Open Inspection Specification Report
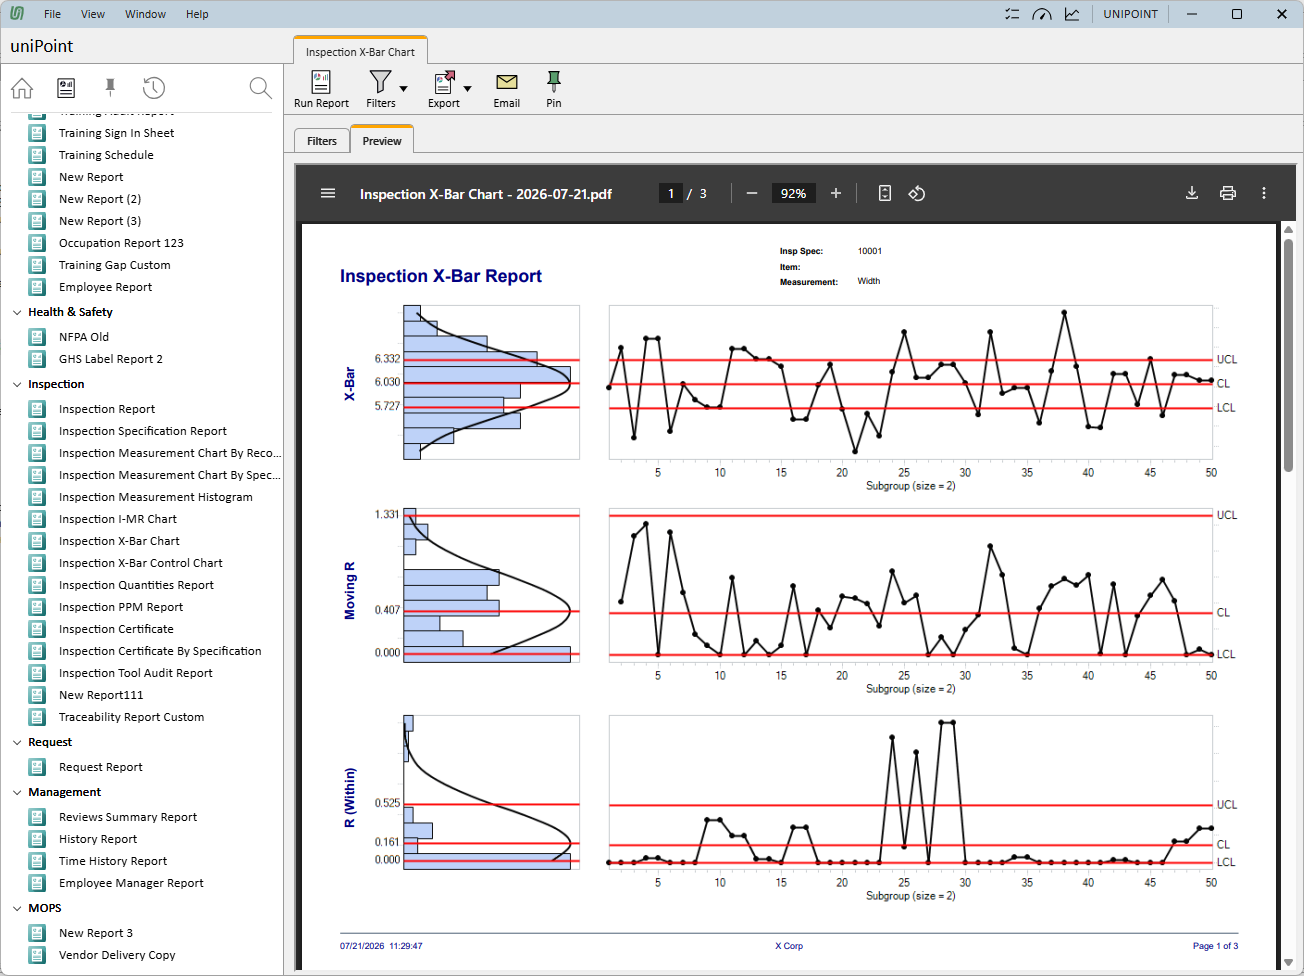Viewport: 1304px width, 976px height. tap(143, 431)
